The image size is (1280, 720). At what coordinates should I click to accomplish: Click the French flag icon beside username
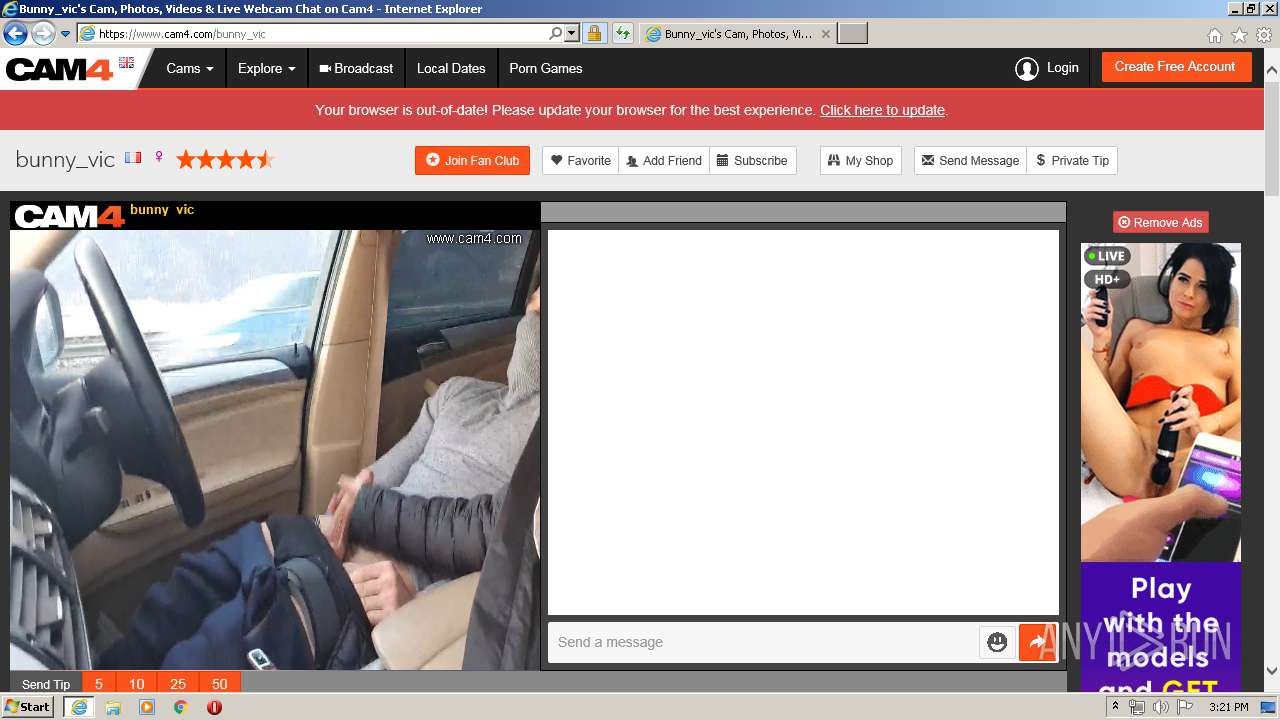[133, 158]
